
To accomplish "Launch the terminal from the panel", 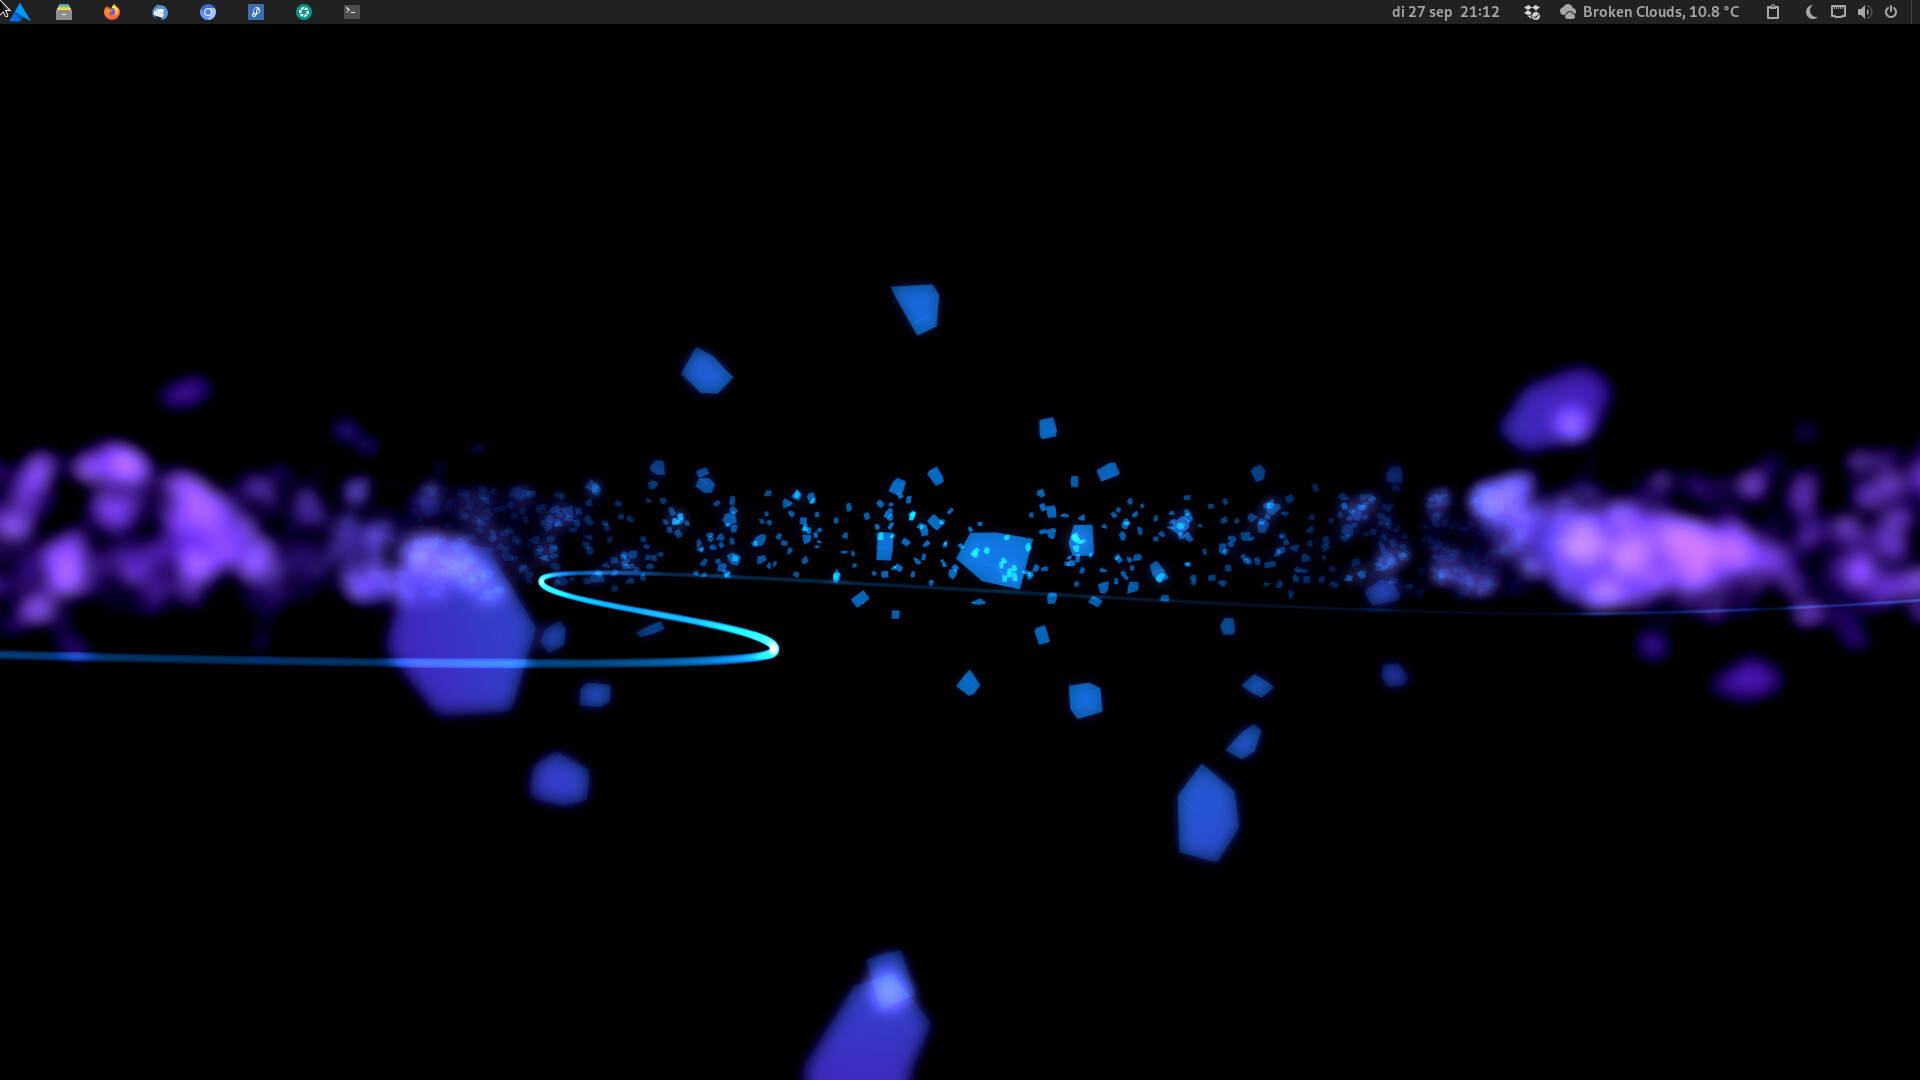I will tap(352, 12).
